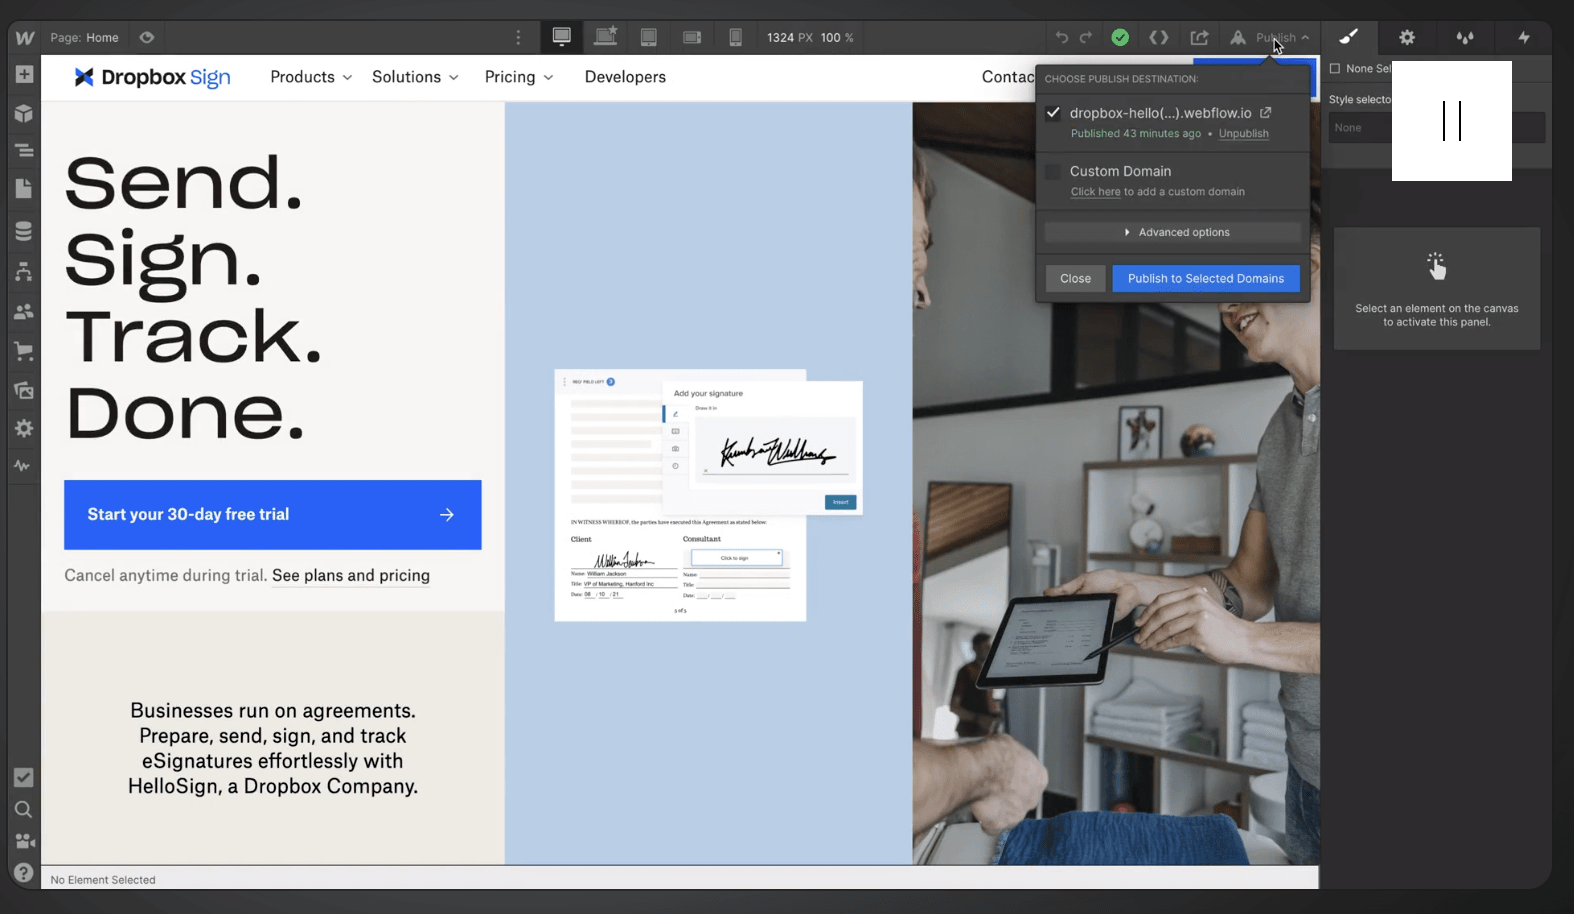Viewport: 1574px width, 914px height.
Task: Switch to the Style Manager drops tab
Action: pos(1465,37)
